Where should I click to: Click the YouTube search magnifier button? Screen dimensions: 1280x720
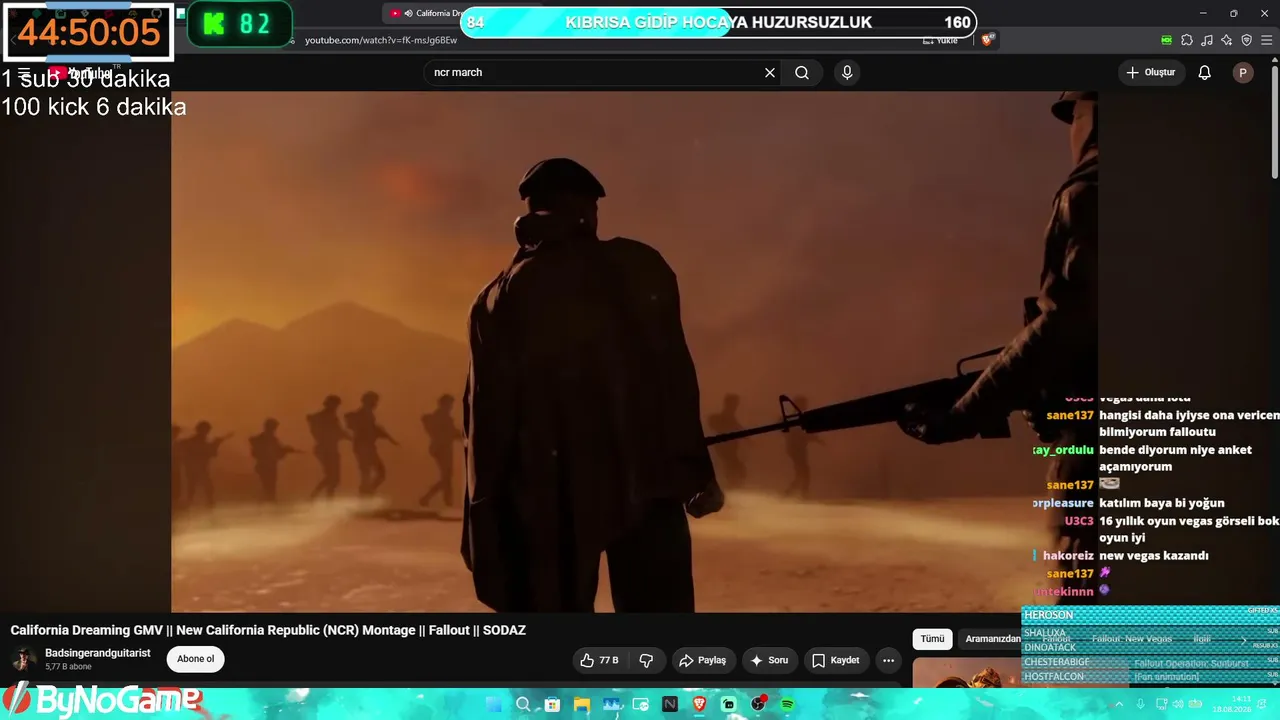tap(802, 73)
